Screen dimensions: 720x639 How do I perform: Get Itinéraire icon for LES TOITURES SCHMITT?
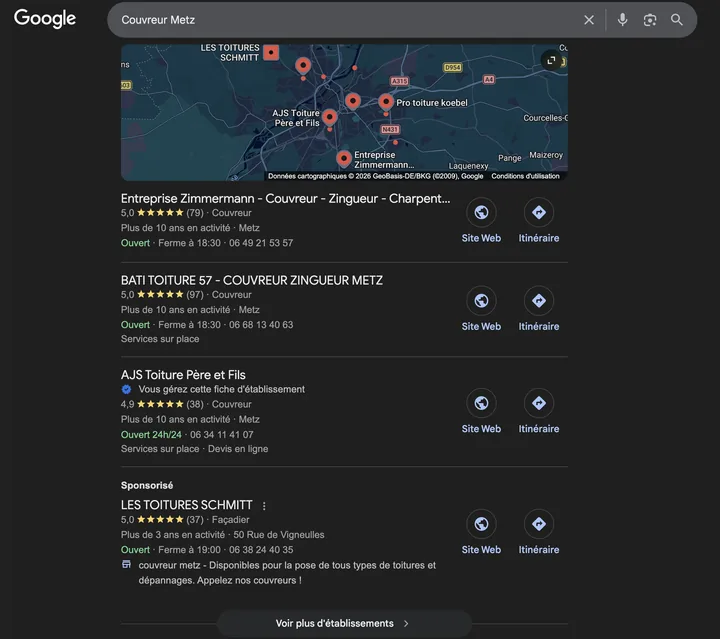click(539, 524)
